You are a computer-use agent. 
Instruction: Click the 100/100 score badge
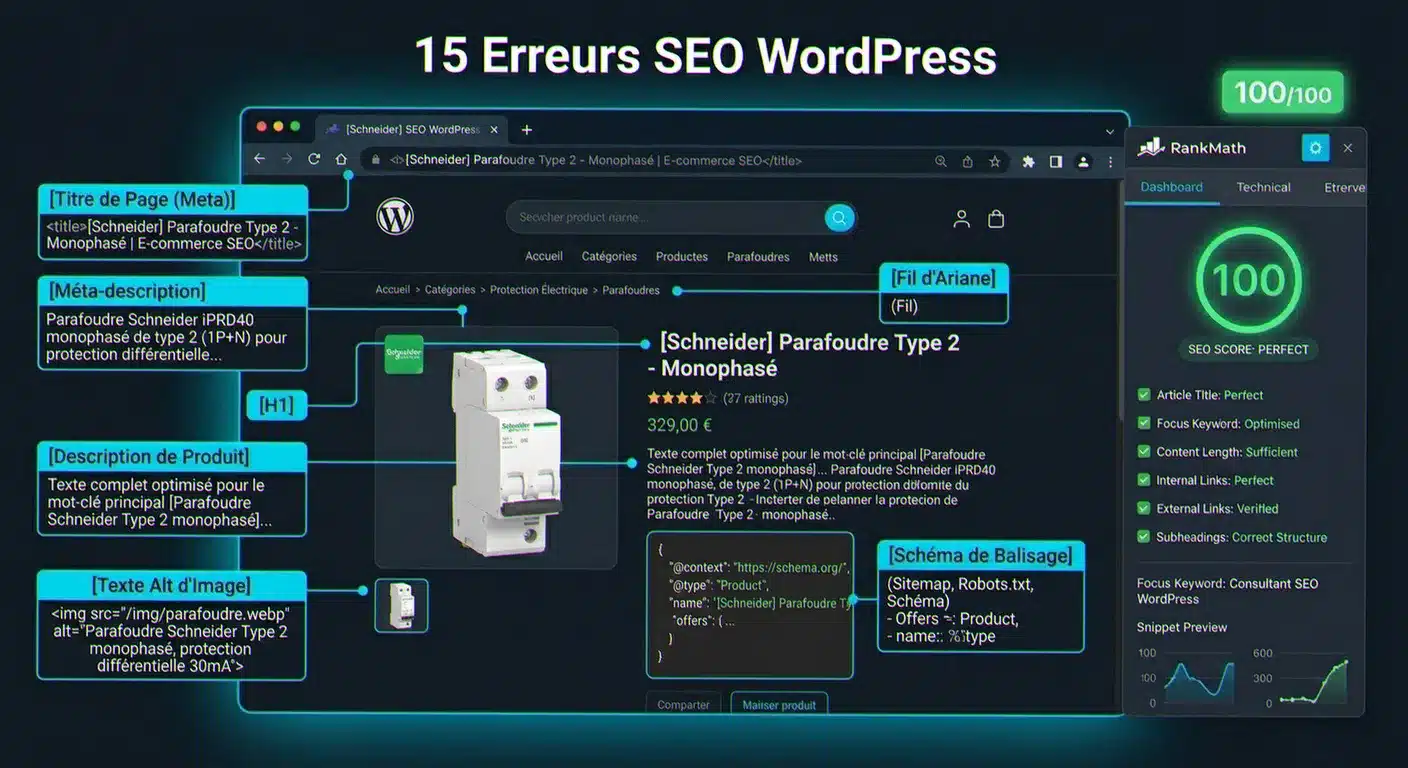point(1282,93)
